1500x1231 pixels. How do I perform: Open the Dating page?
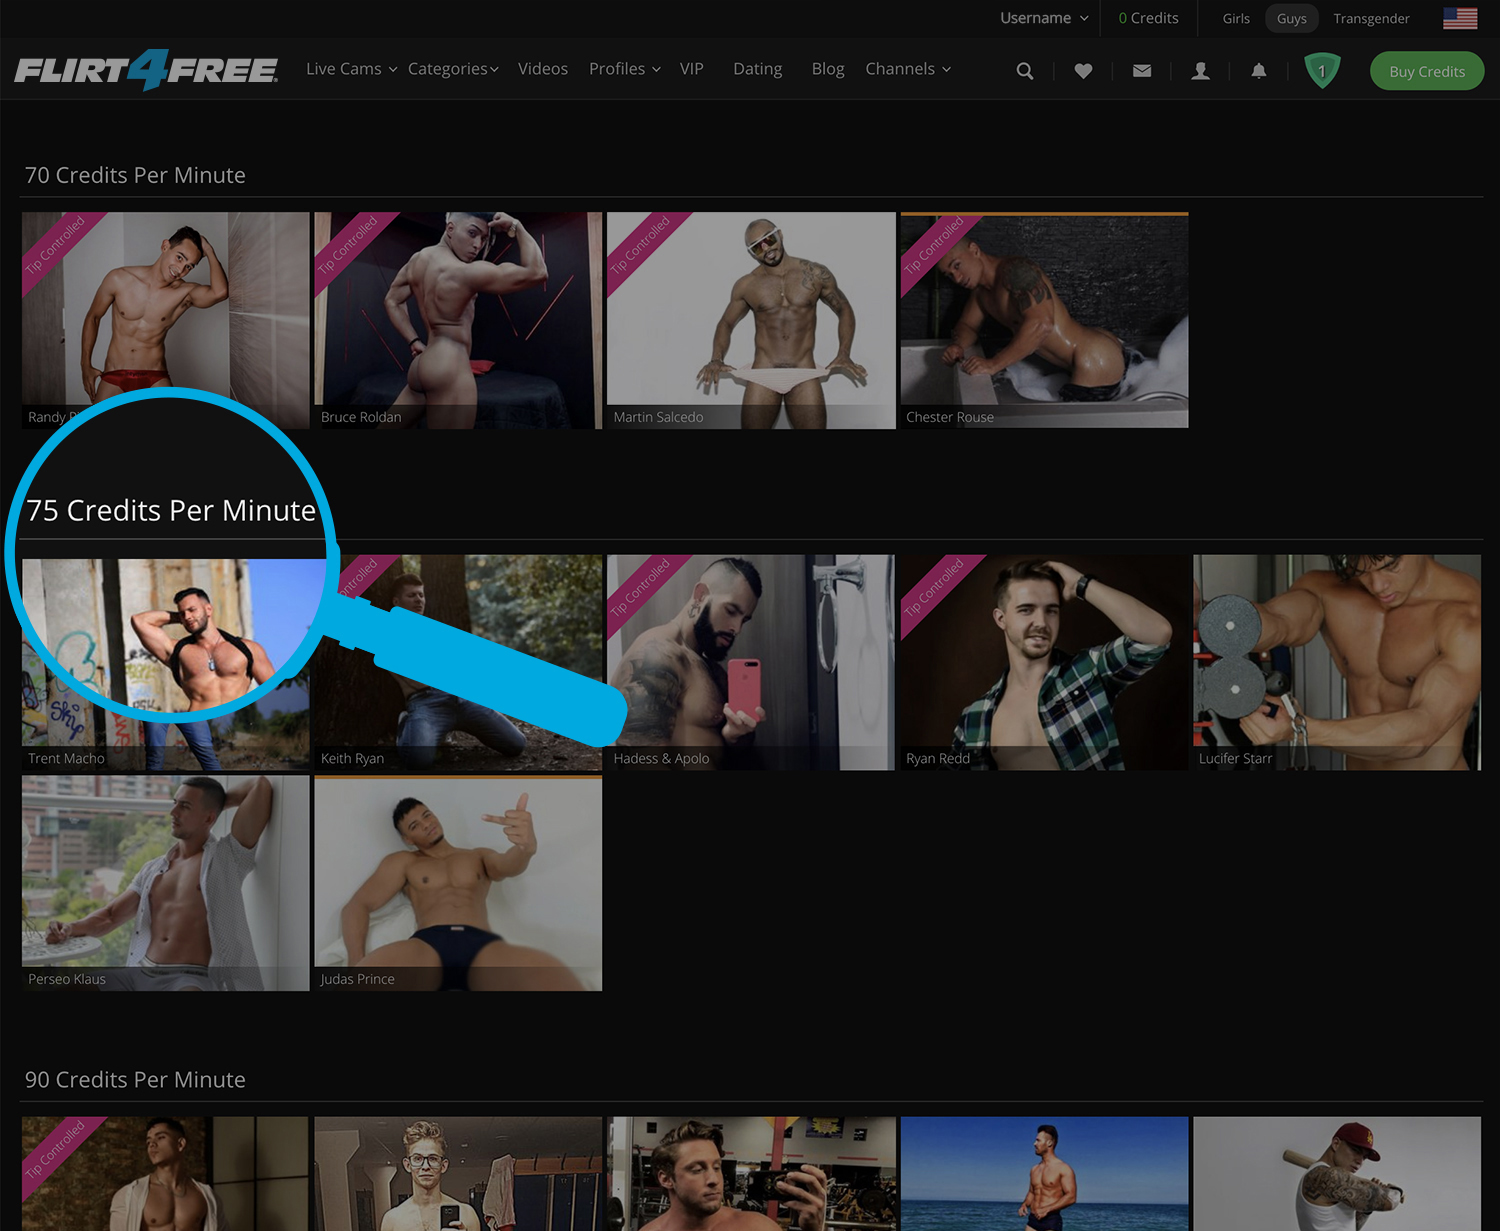click(x=758, y=69)
